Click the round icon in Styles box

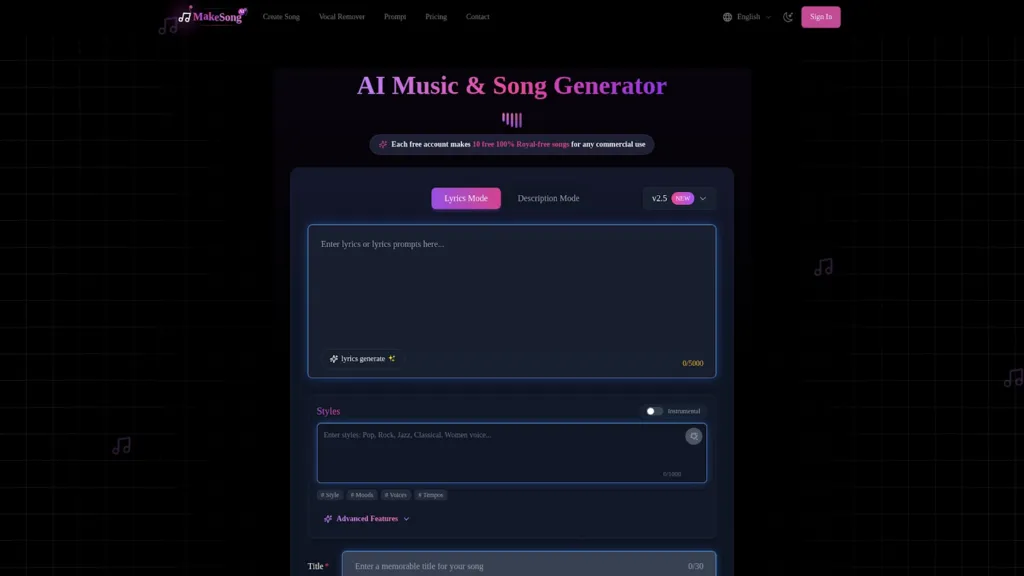coord(694,436)
